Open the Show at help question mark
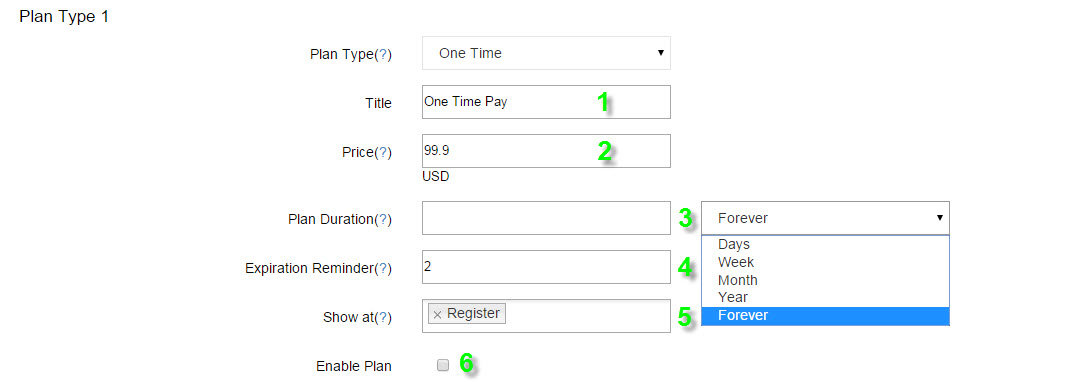 point(382,318)
